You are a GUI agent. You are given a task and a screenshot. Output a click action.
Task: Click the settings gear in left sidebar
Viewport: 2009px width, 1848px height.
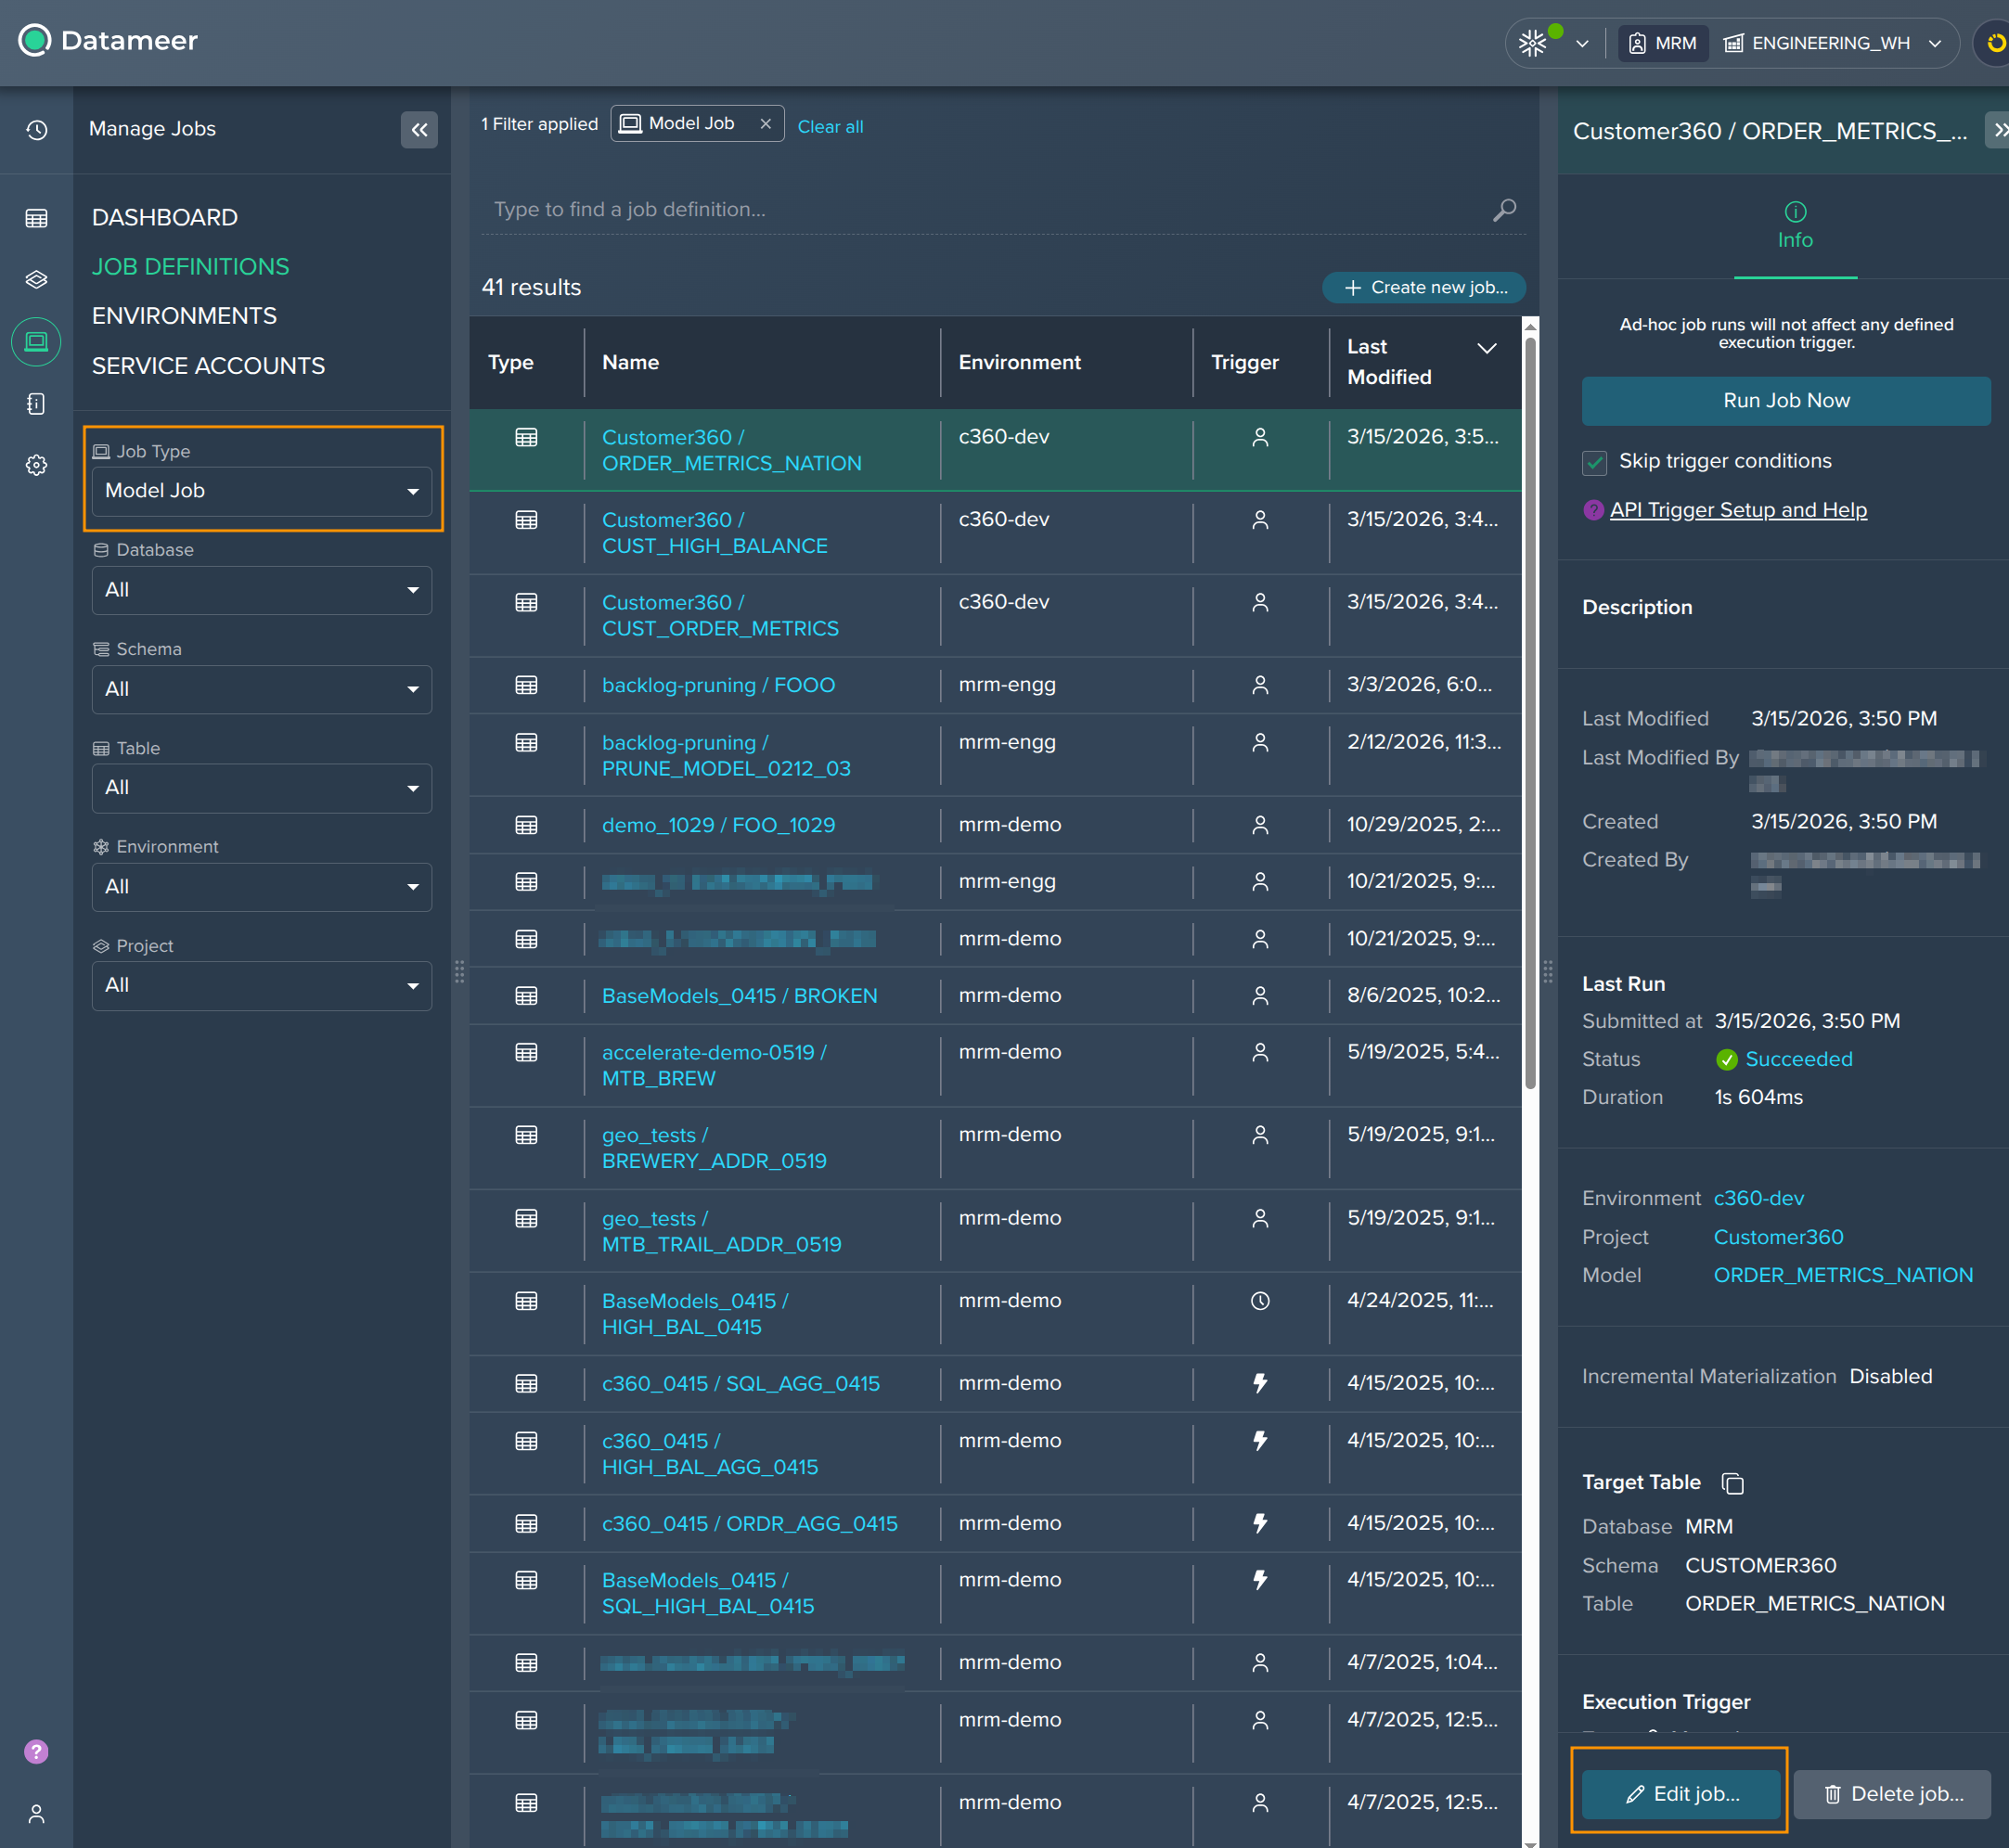tap(37, 465)
